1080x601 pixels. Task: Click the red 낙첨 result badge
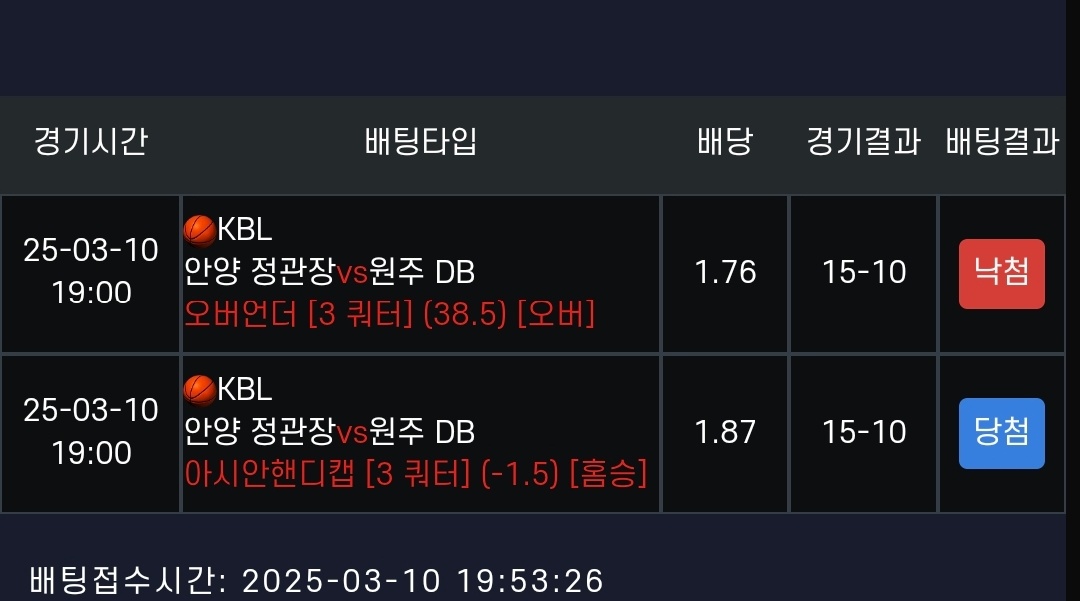(x=1001, y=273)
